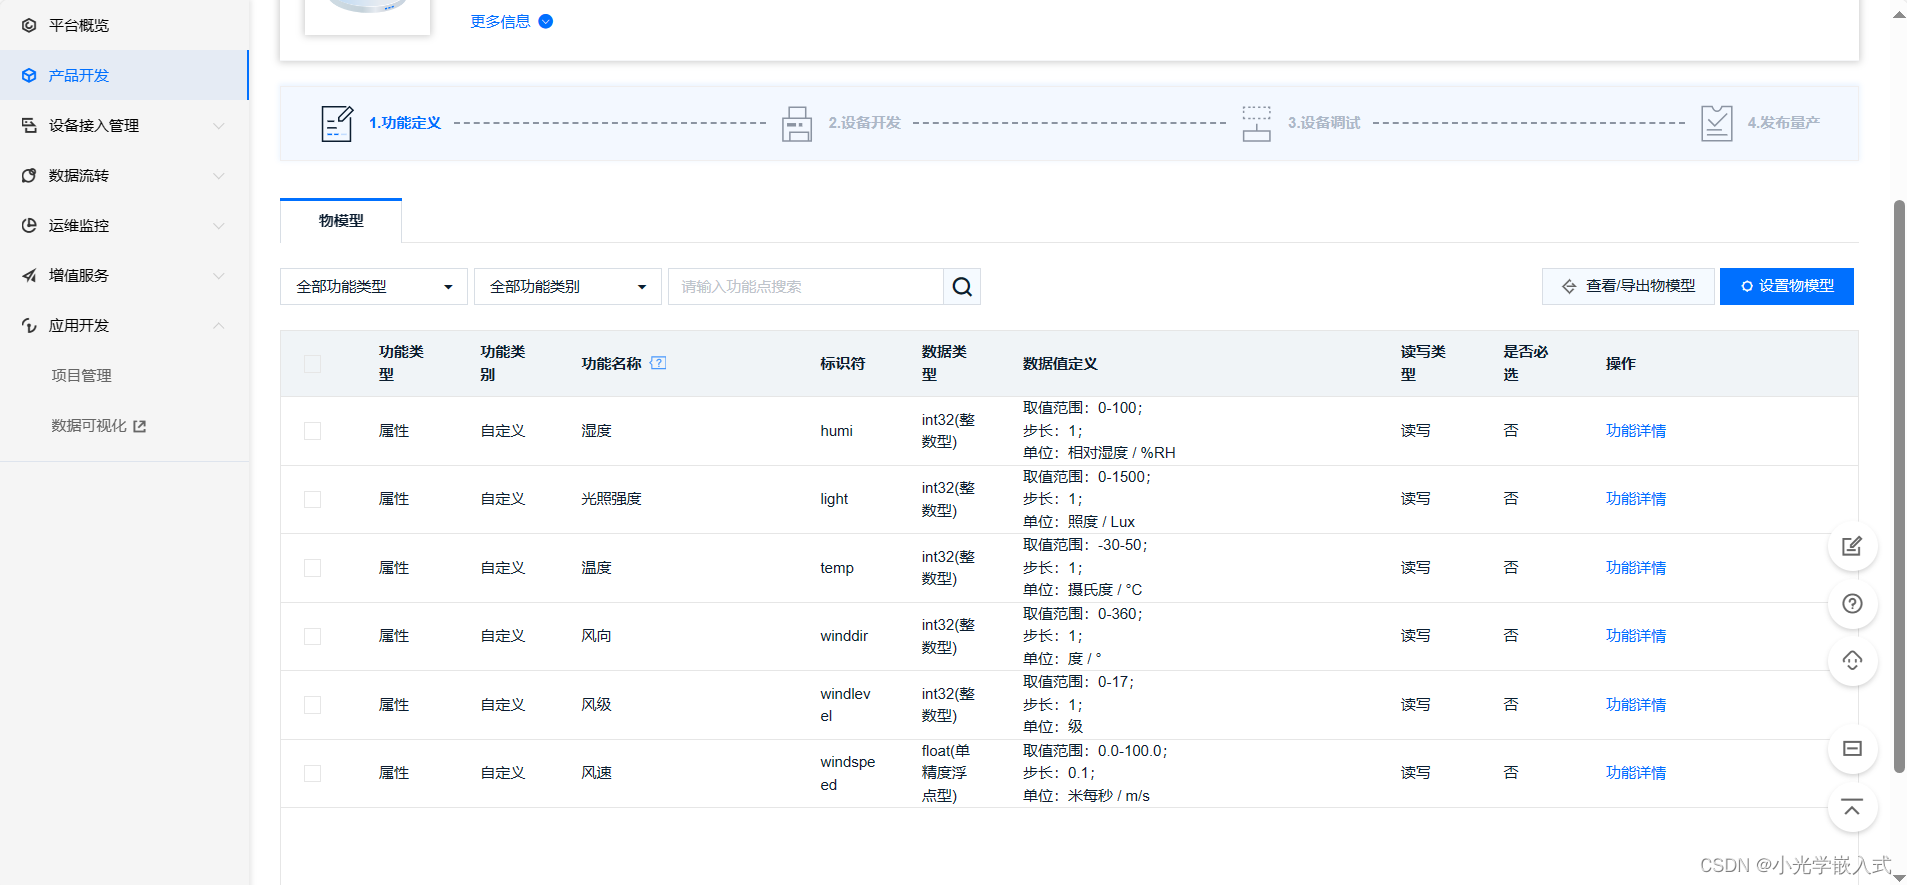Screen dimensions: 1907x885
Task: Click the page vertical scrollbar thumb
Action: tap(1899, 486)
